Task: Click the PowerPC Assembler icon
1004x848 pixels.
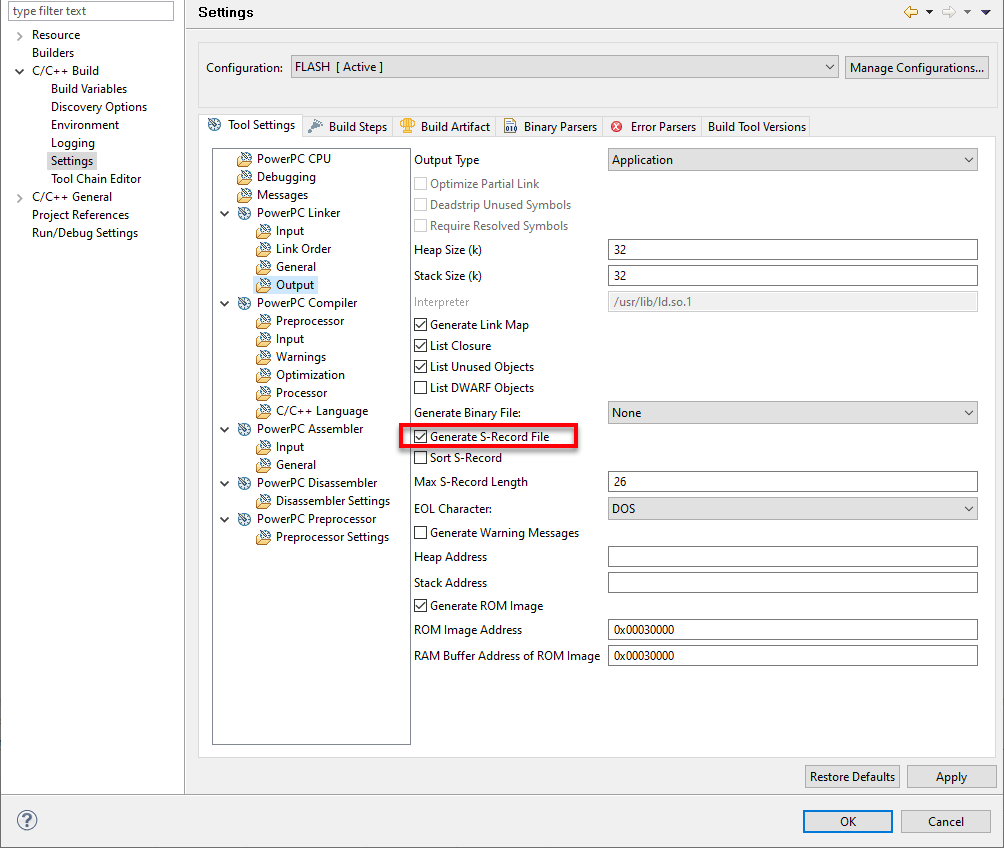Action: tap(244, 428)
